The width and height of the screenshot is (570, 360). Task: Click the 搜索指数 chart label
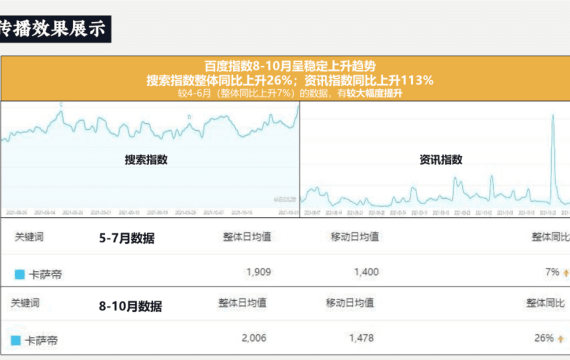click(x=146, y=160)
